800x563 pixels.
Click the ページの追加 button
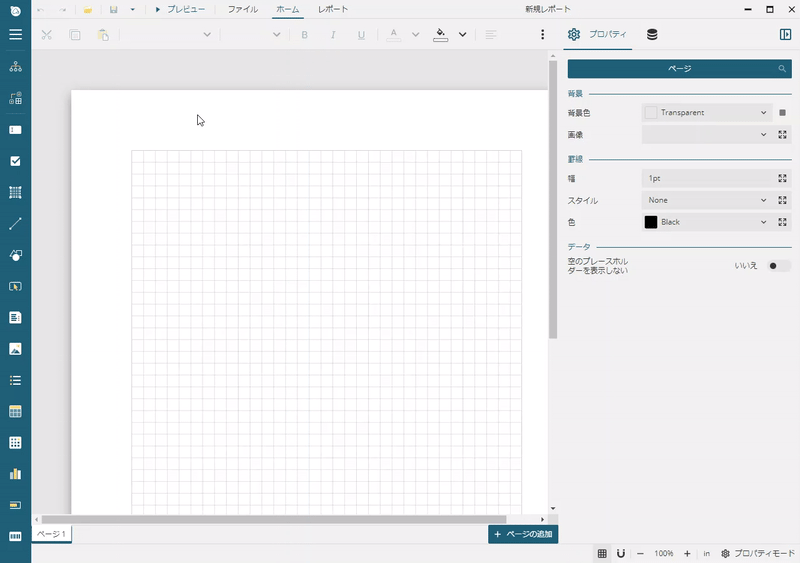pyautogui.click(x=523, y=535)
